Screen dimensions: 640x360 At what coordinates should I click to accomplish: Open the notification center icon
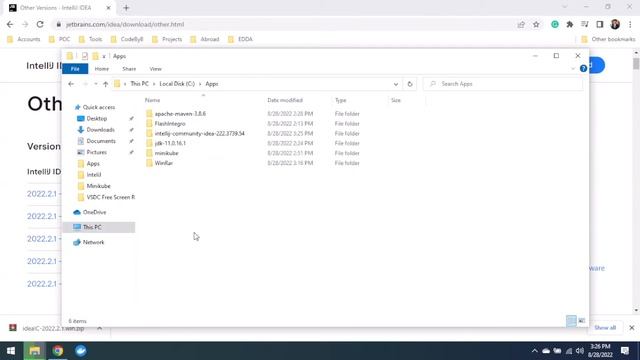[625, 351]
